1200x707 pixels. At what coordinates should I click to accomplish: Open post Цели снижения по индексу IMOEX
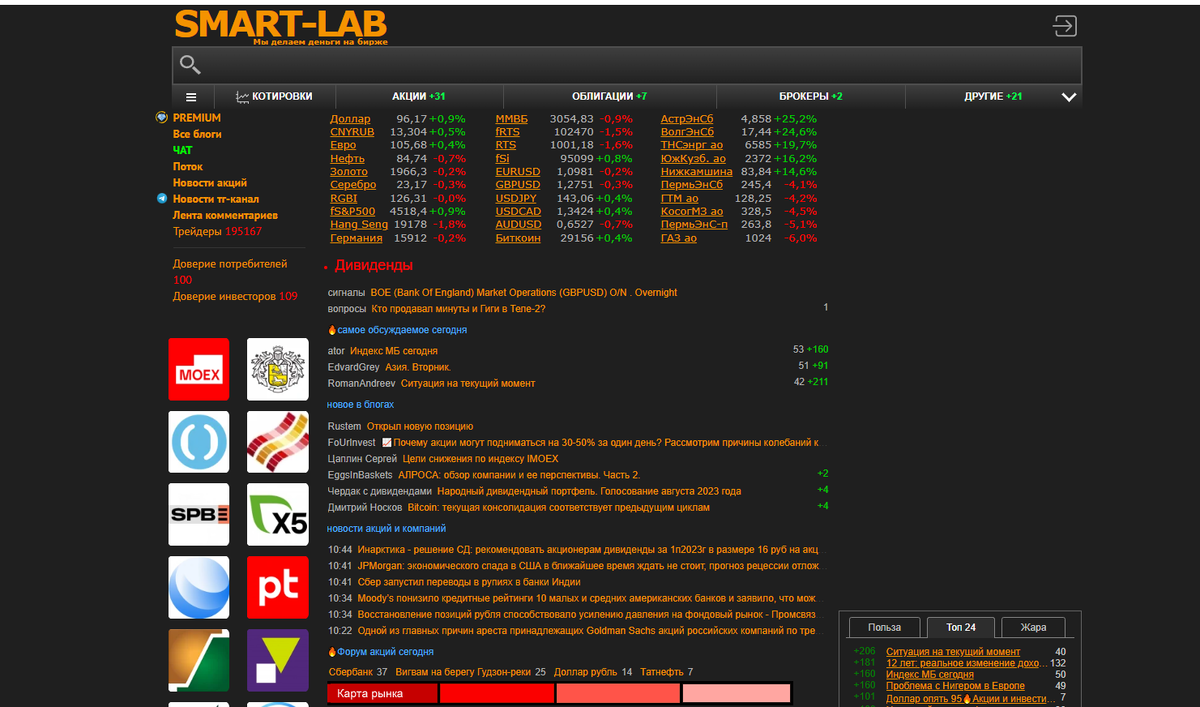pyautogui.click(x=480, y=459)
